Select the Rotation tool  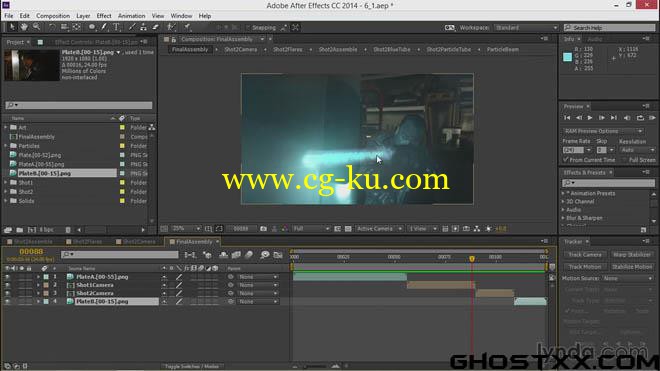click(x=52, y=27)
